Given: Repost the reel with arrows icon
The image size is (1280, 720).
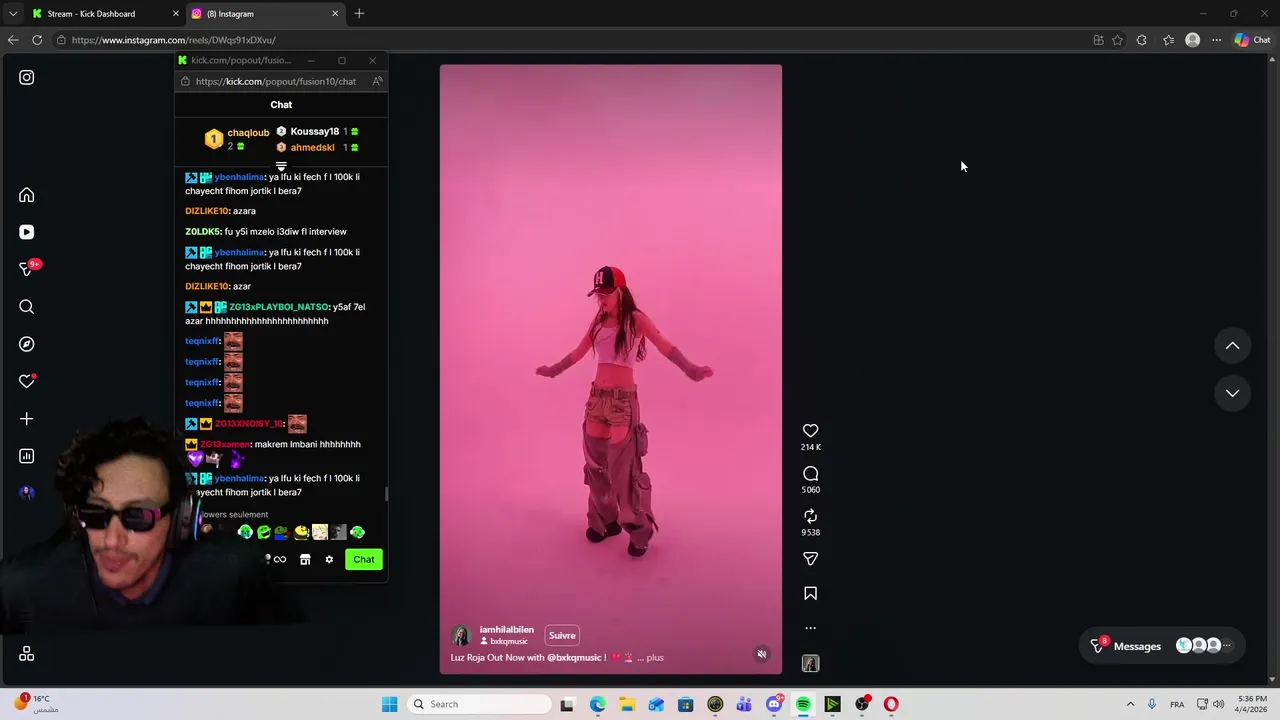Looking at the screenshot, I should click(811, 516).
